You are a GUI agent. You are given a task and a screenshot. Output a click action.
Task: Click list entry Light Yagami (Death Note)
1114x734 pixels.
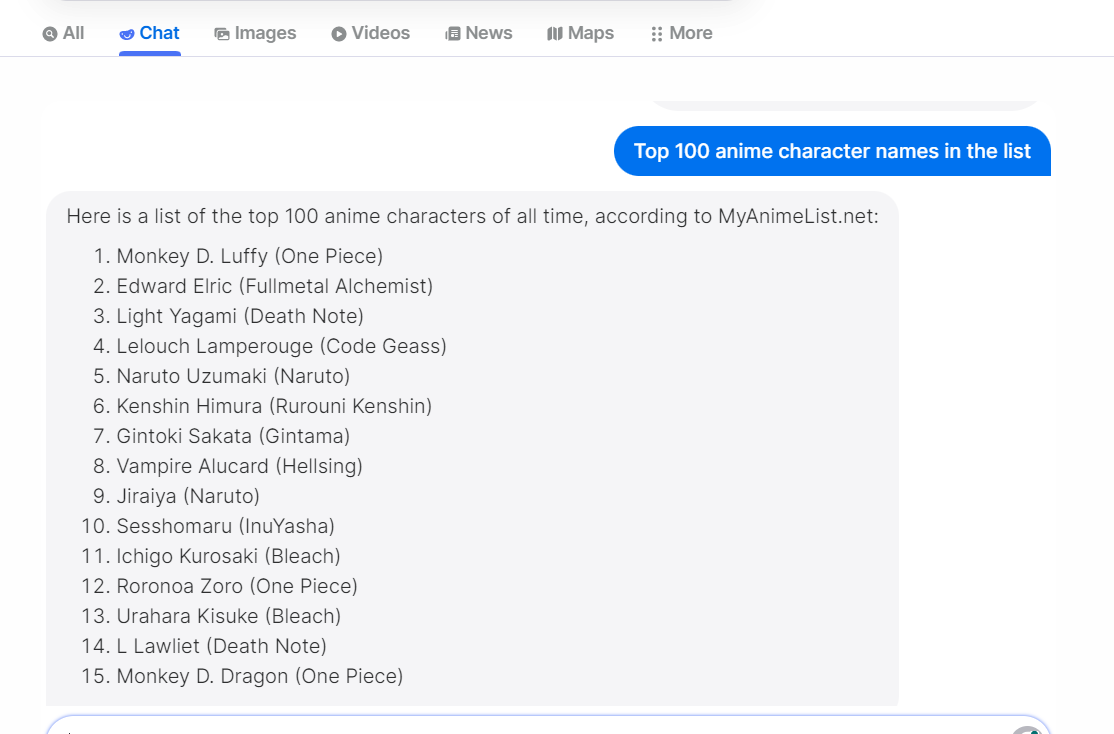point(240,316)
